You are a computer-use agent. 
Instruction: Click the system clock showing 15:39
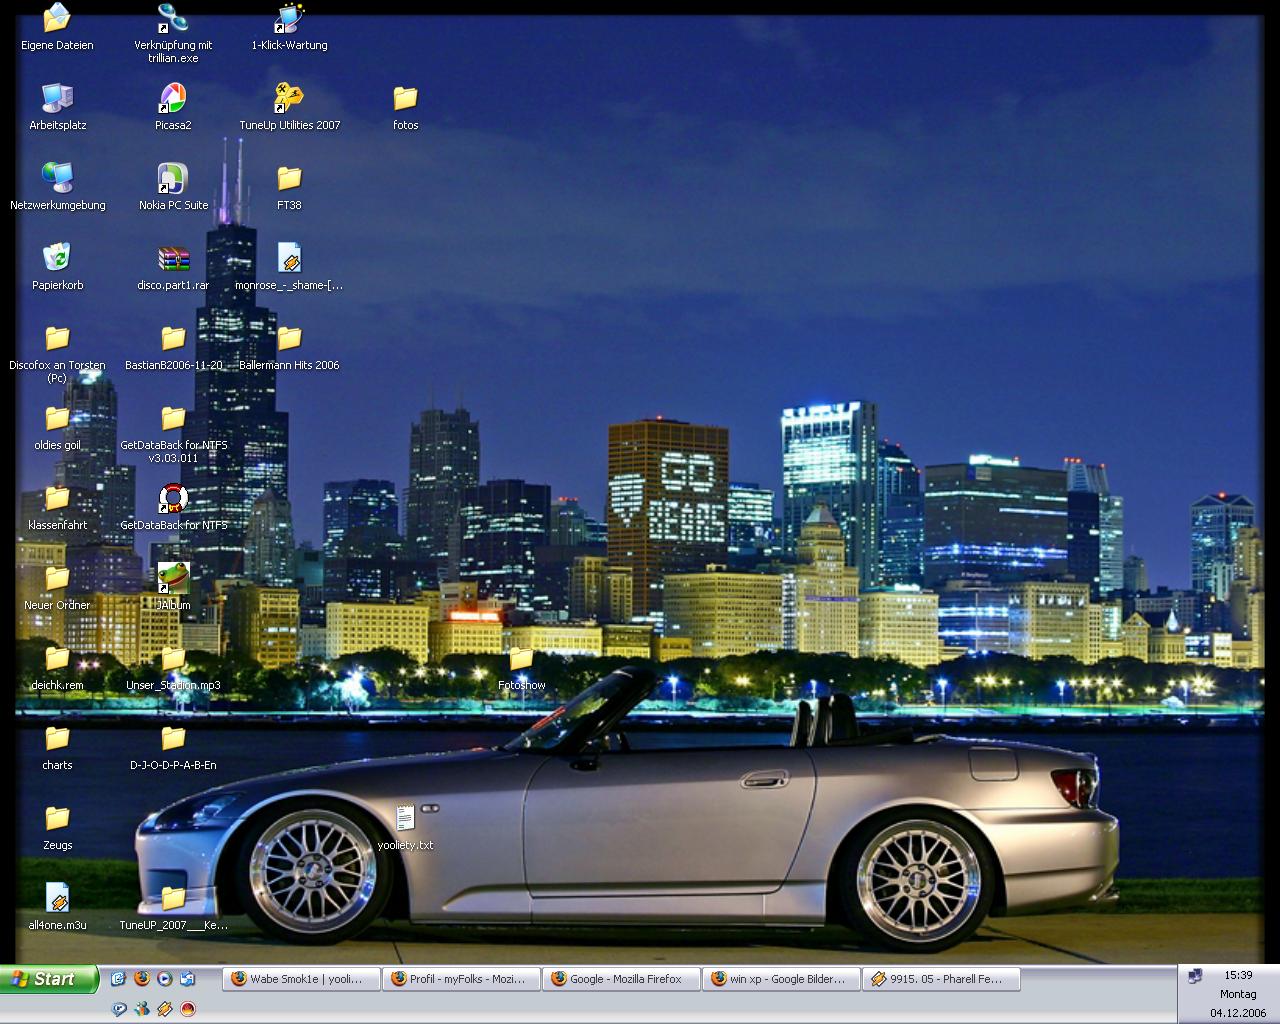(1238, 975)
